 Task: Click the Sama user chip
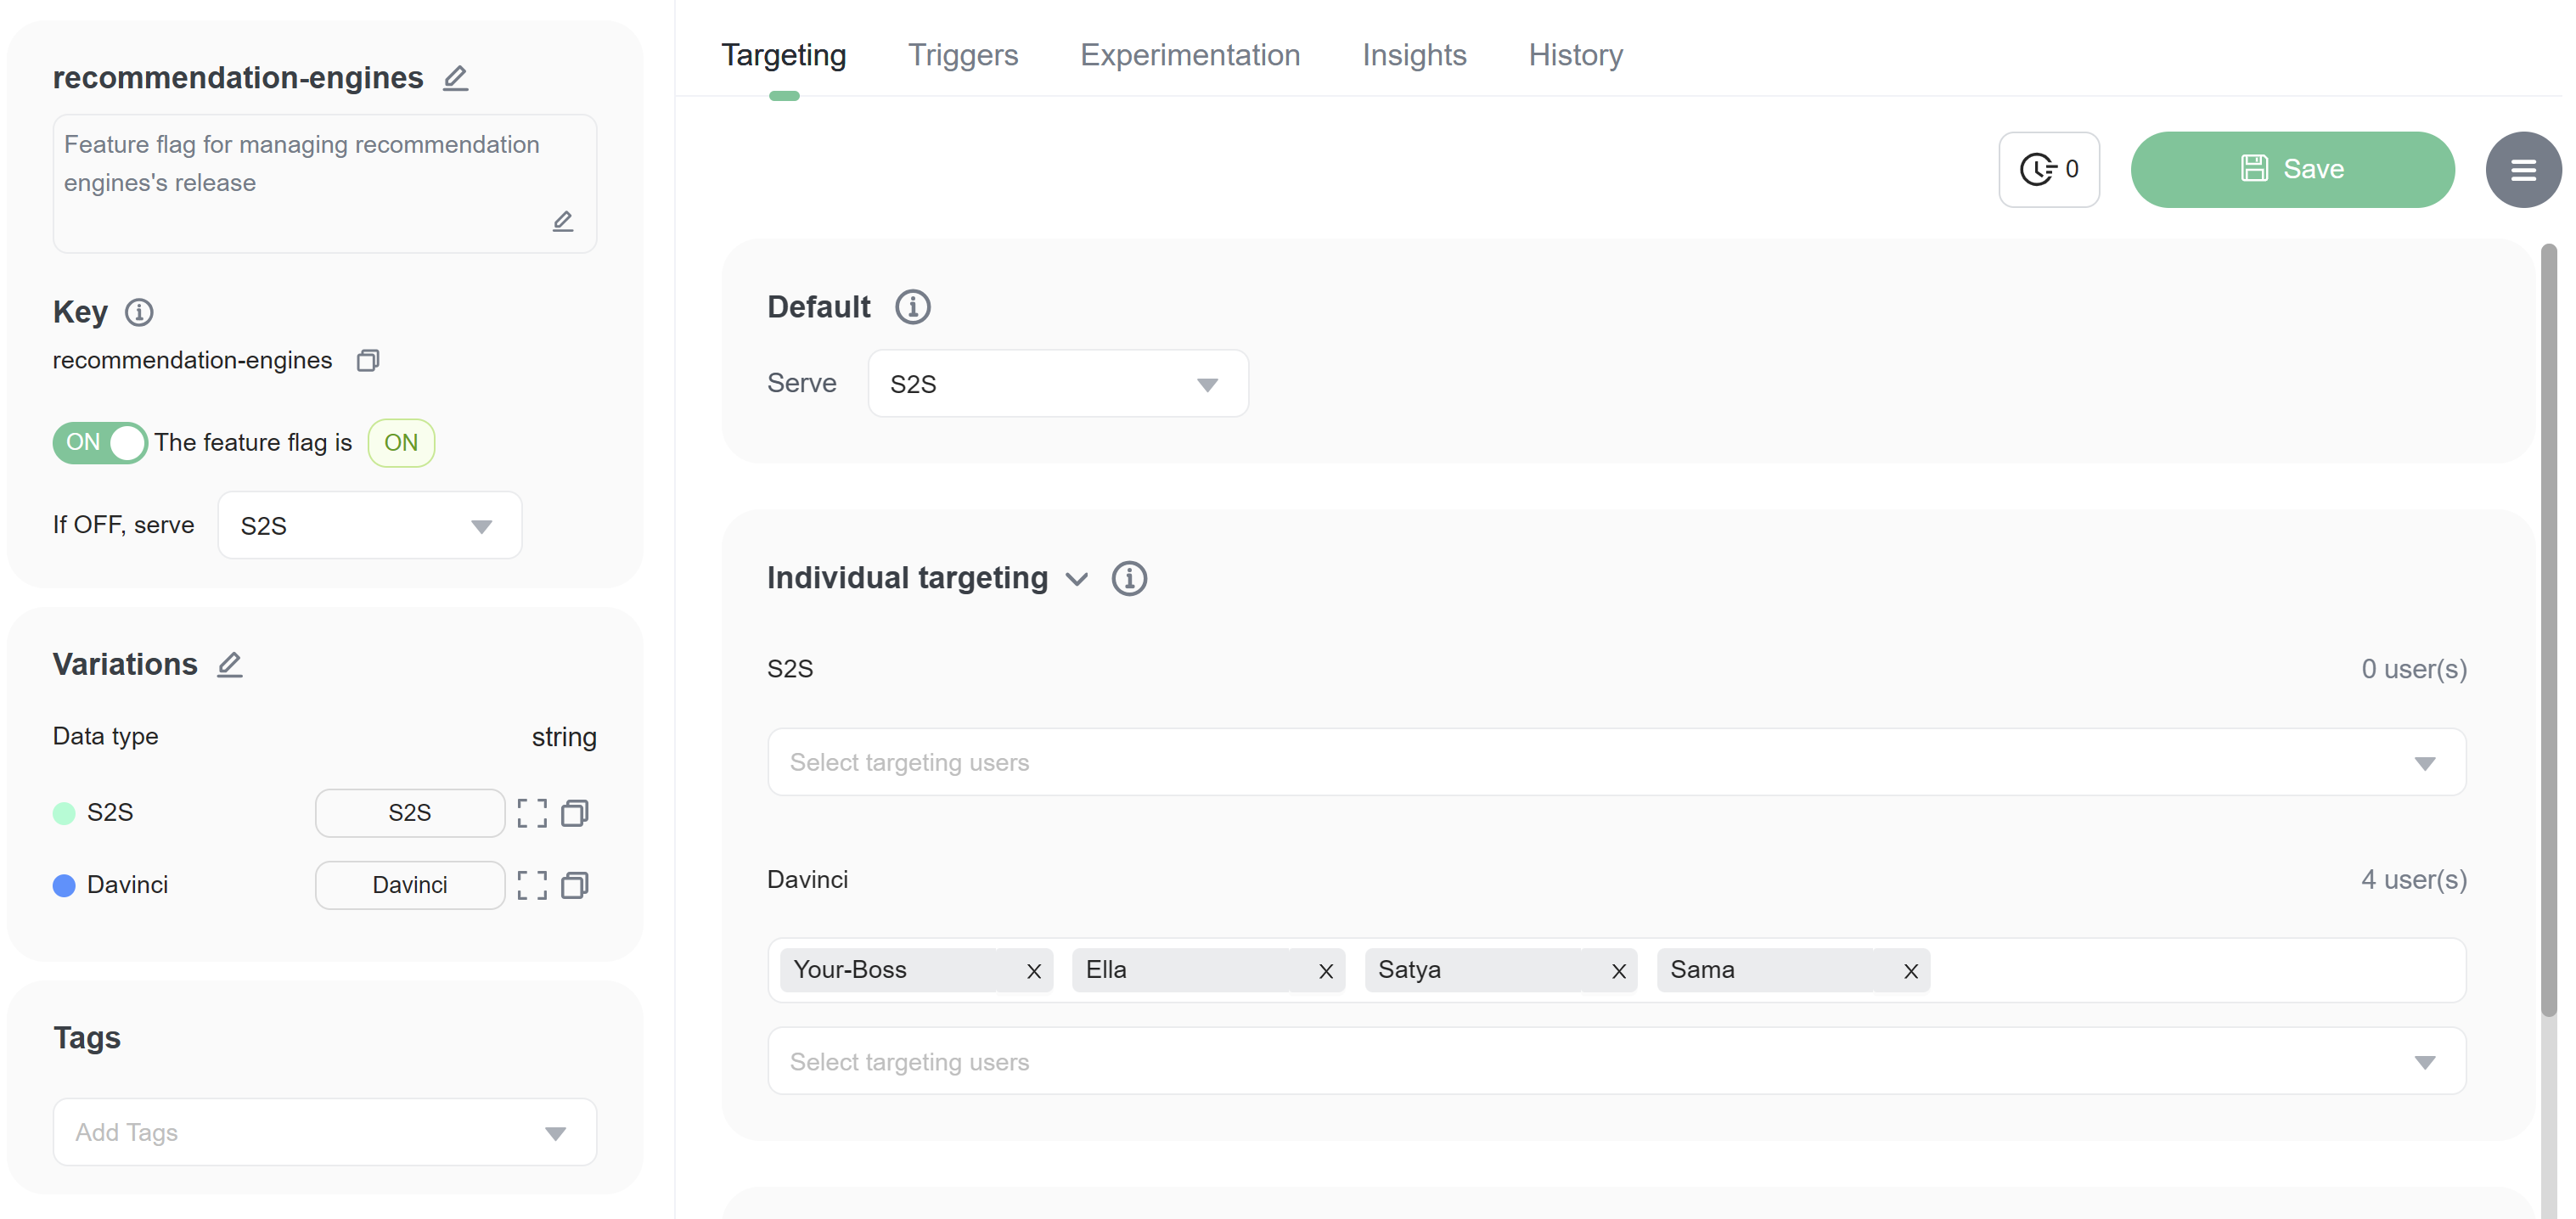[x=1793, y=970]
